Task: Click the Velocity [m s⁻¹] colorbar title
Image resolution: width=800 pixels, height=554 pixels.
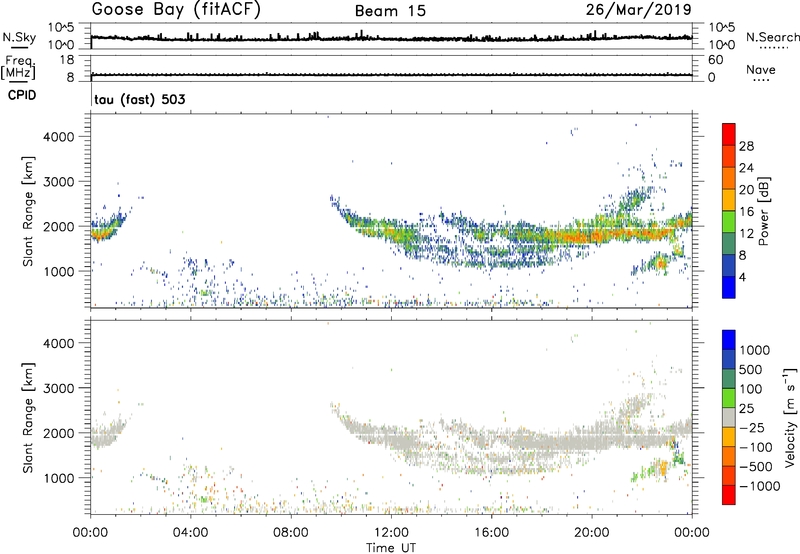Action: tap(791, 417)
